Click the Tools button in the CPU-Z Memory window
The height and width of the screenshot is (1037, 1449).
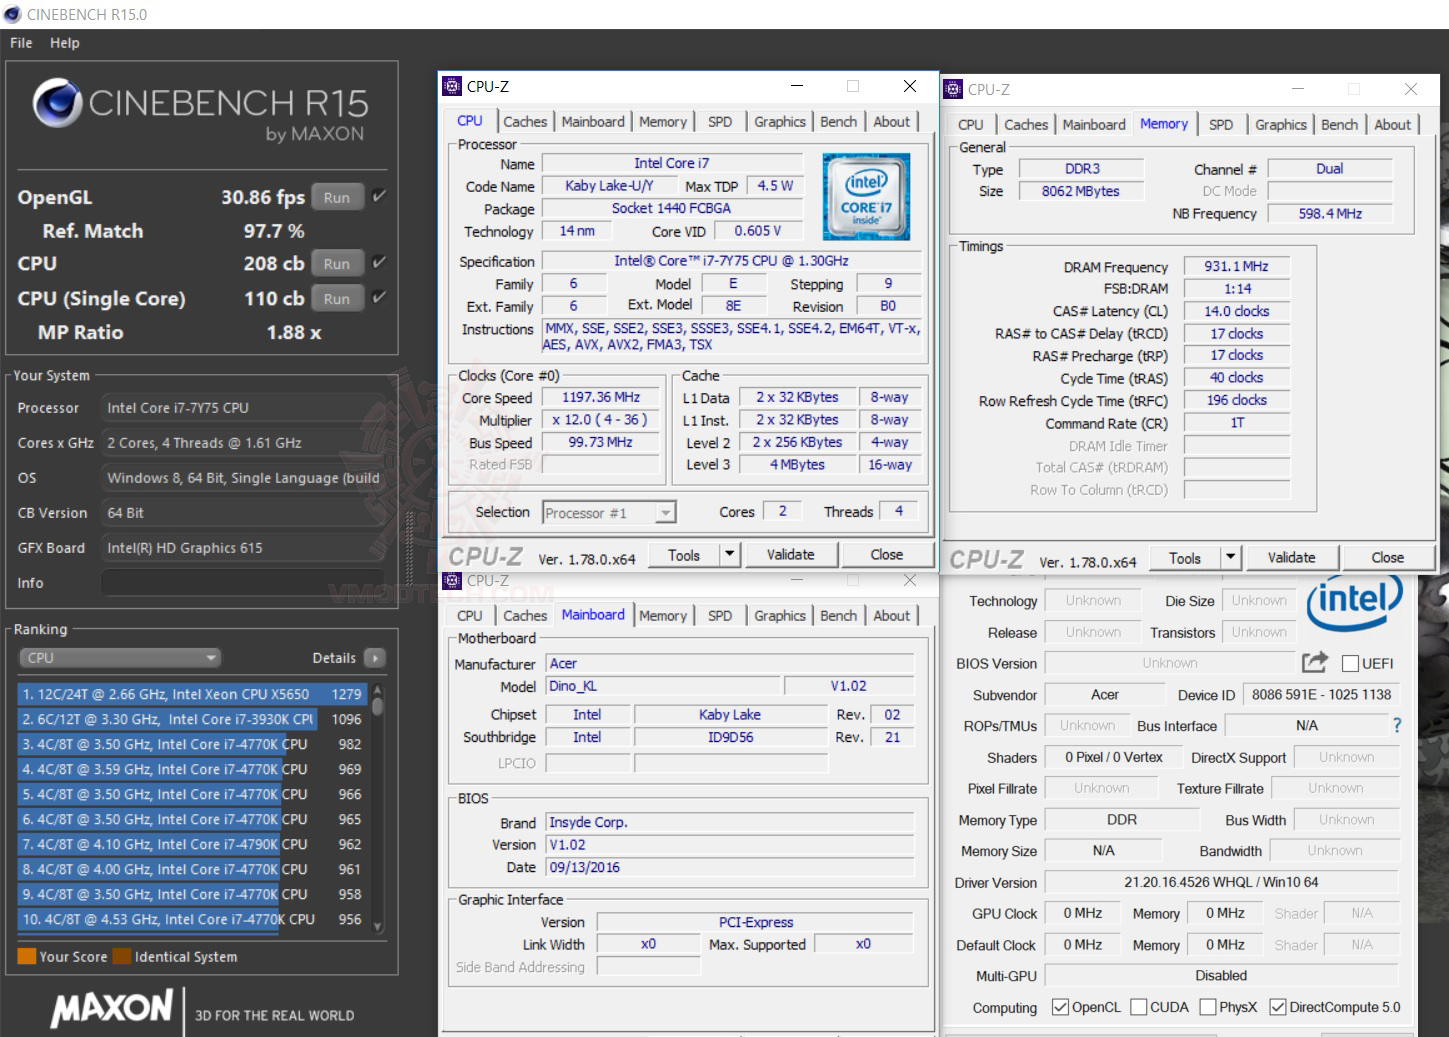[1185, 557]
